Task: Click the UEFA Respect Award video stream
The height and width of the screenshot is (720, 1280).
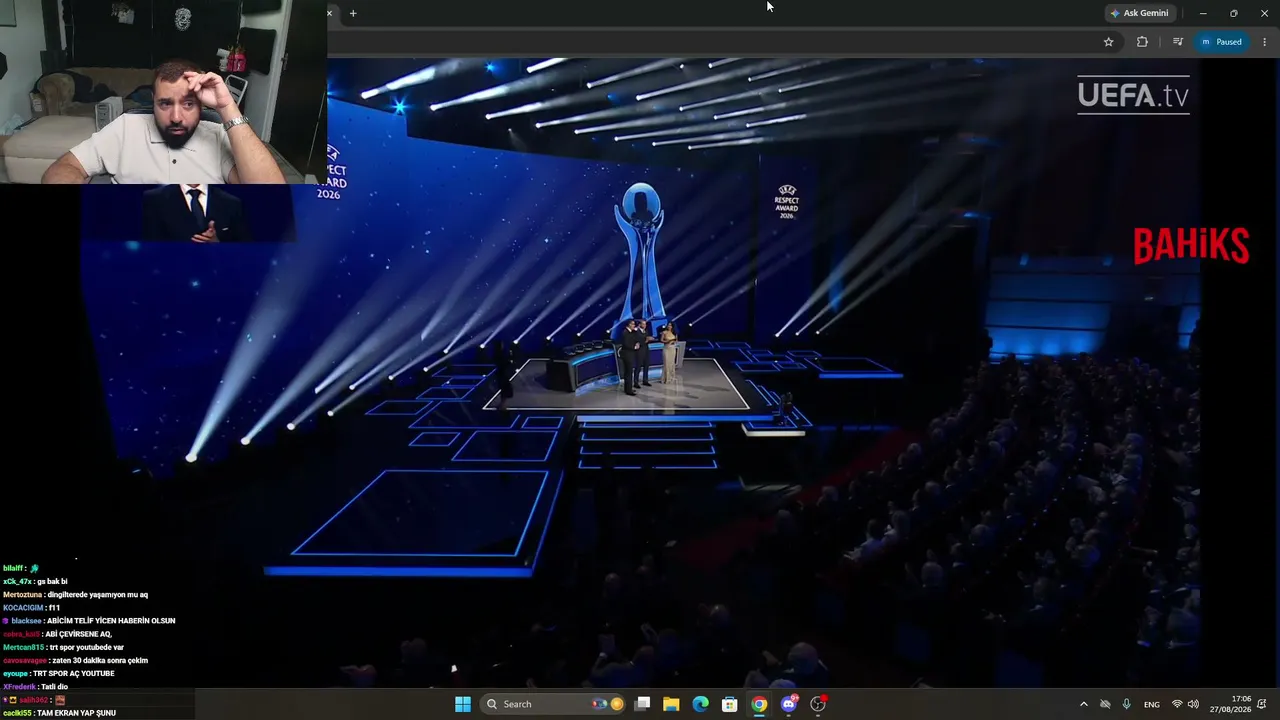Action: click(x=640, y=372)
